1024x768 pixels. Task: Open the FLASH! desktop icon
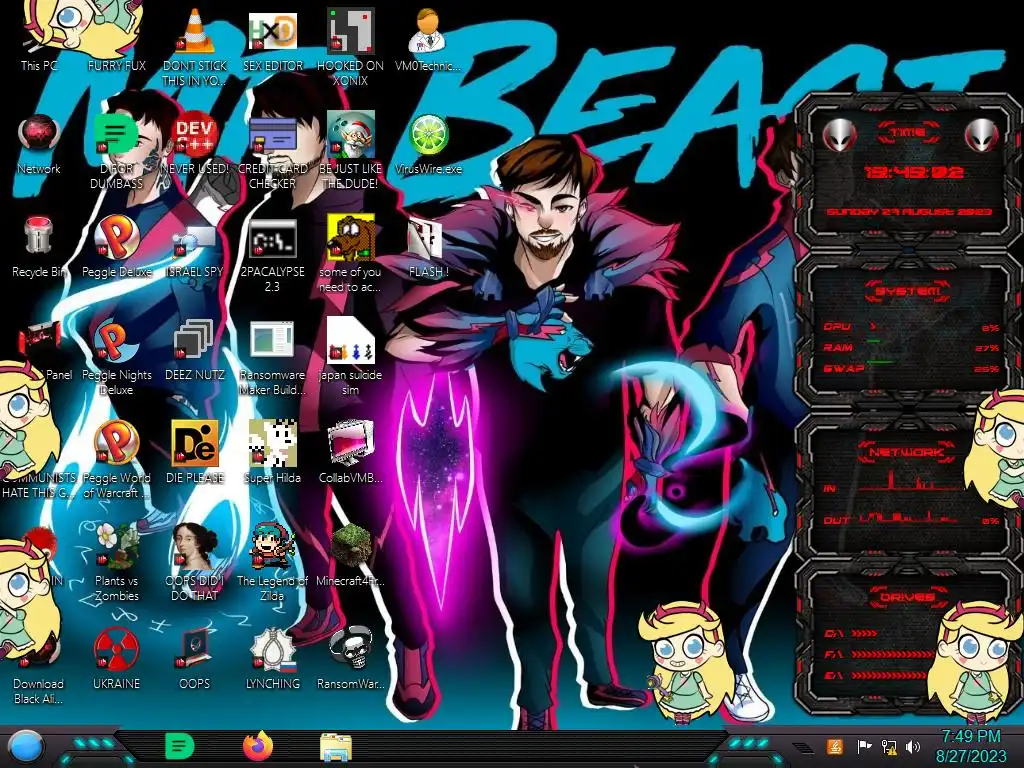(428, 247)
